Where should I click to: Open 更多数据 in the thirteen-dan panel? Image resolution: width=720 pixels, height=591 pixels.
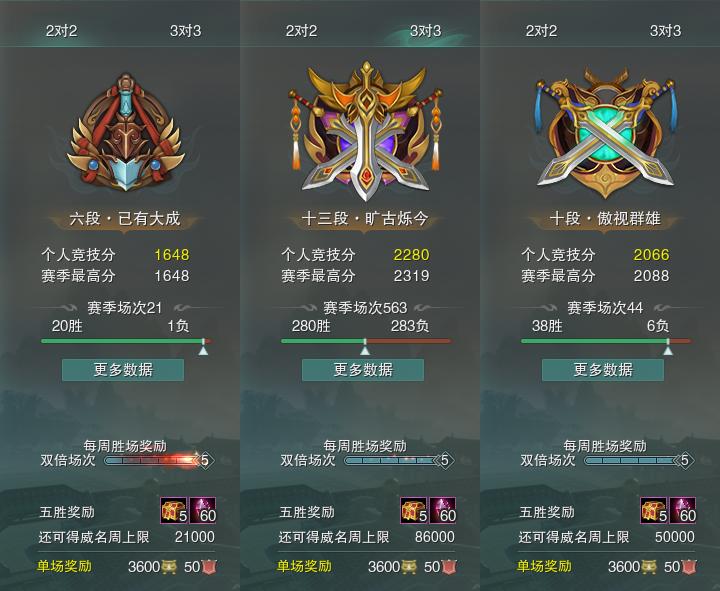pyautogui.click(x=363, y=370)
